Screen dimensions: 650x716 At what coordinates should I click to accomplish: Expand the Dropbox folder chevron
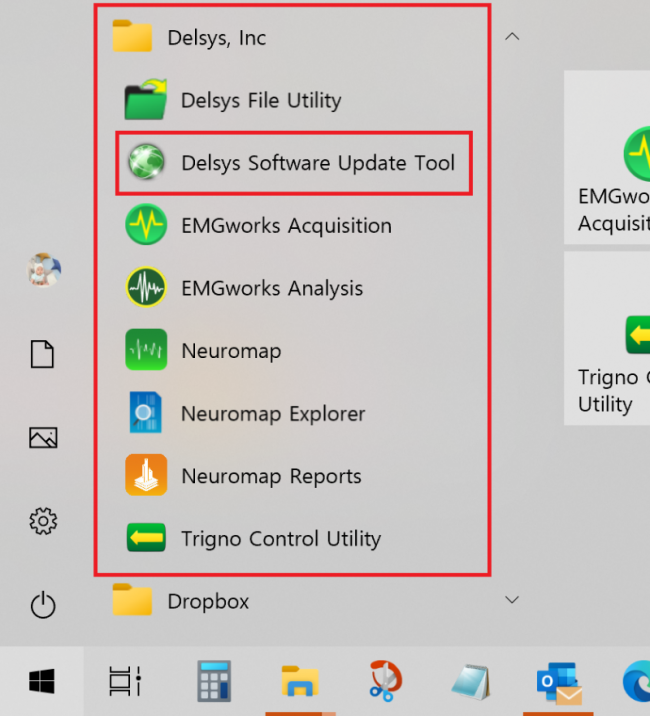tap(512, 600)
